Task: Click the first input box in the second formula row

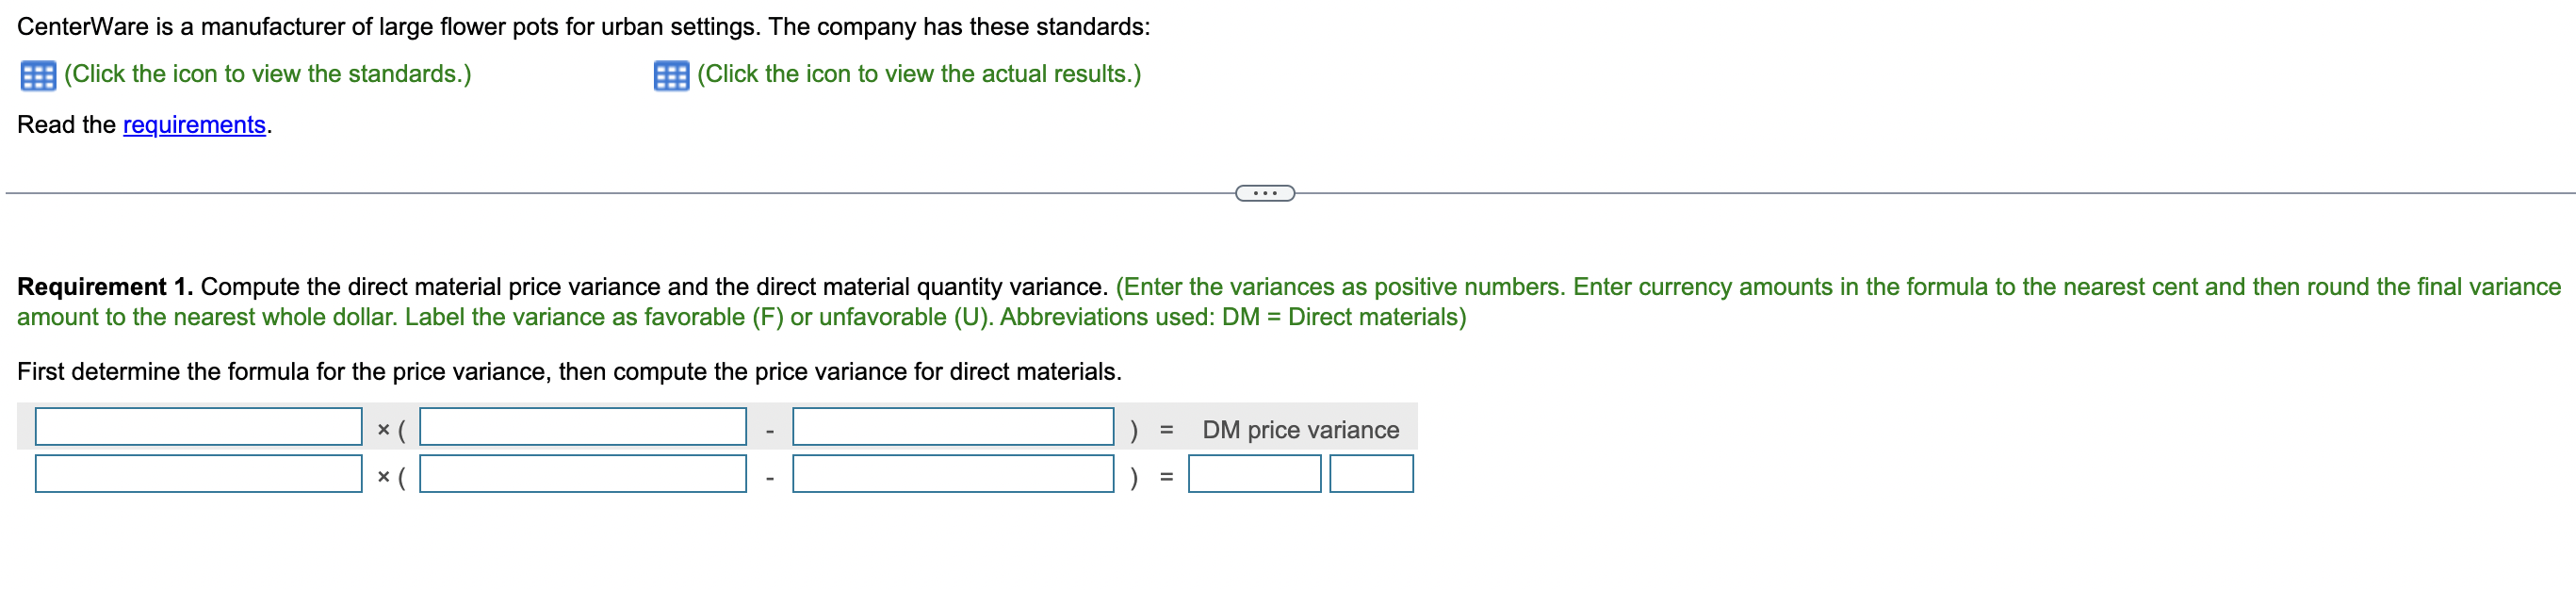Action: coord(198,473)
